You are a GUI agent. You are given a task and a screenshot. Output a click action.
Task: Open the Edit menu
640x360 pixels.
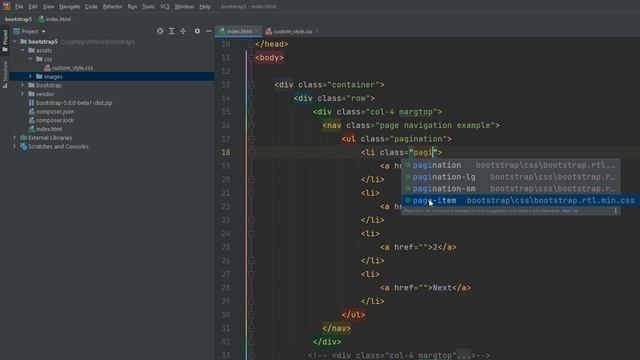pyautogui.click(x=33, y=7)
